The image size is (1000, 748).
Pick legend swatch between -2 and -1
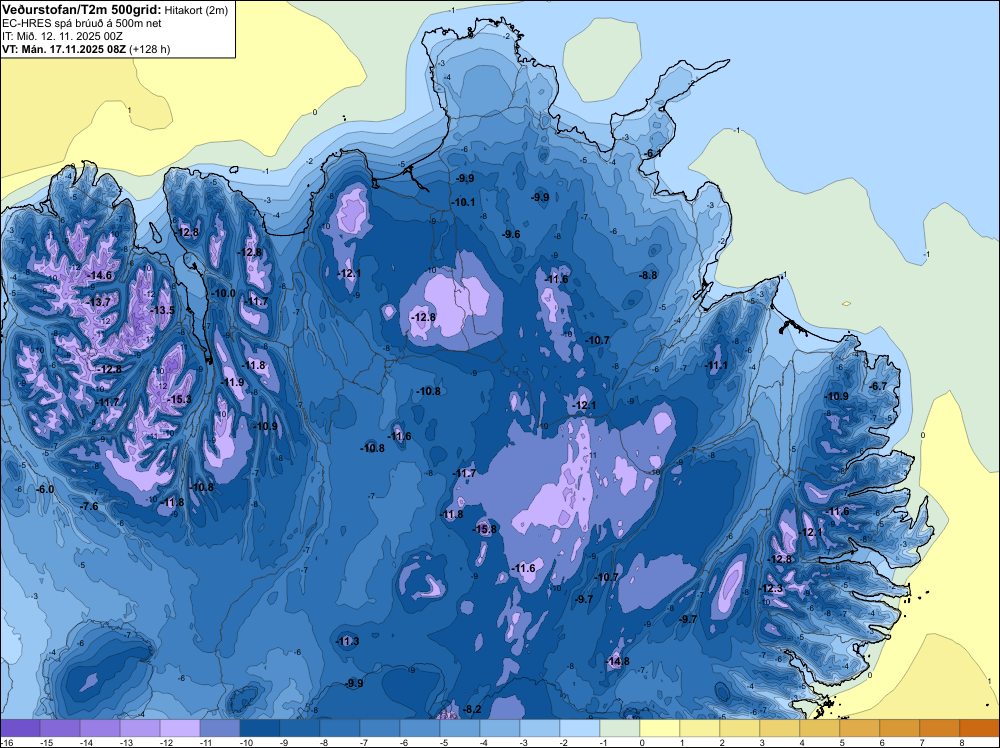click(580, 728)
